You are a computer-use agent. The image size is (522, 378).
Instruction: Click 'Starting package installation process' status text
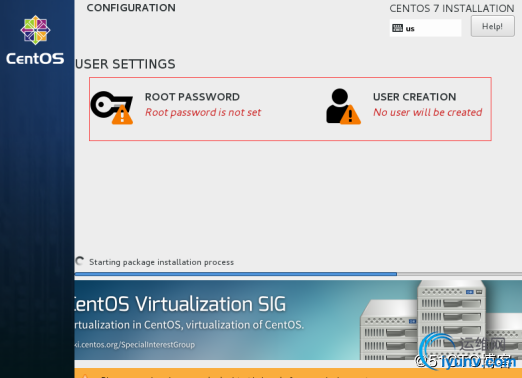click(161, 262)
